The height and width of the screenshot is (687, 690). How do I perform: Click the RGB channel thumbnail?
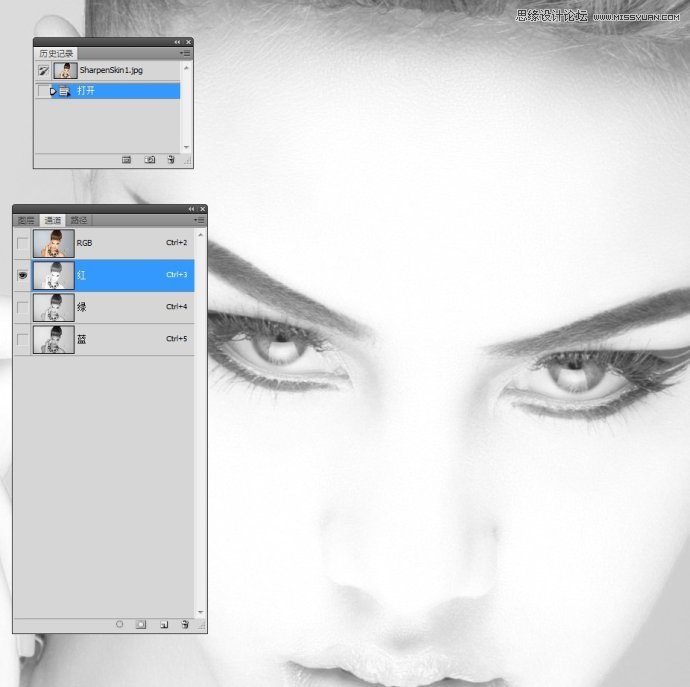click(x=54, y=243)
